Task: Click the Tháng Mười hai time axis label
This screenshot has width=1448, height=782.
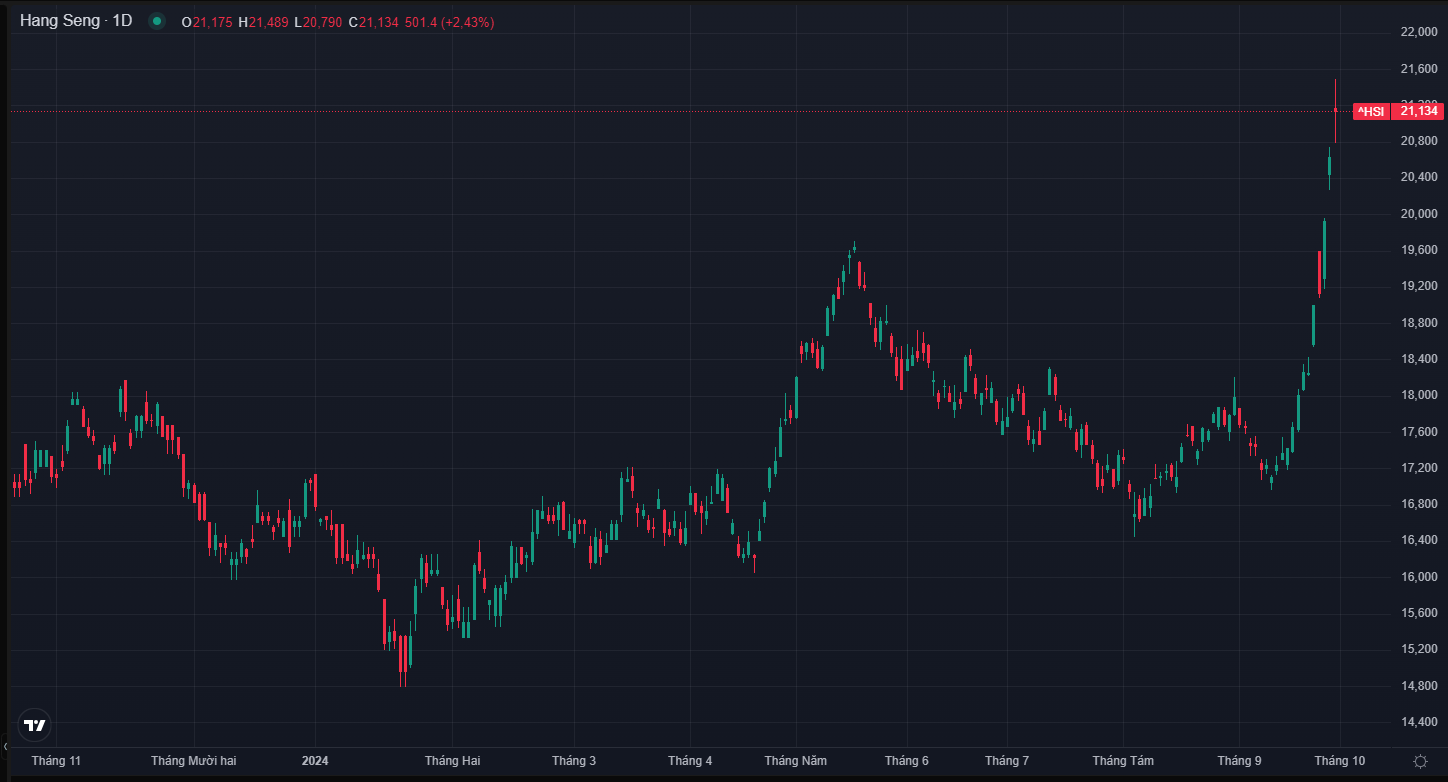Action: pos(194,761)
